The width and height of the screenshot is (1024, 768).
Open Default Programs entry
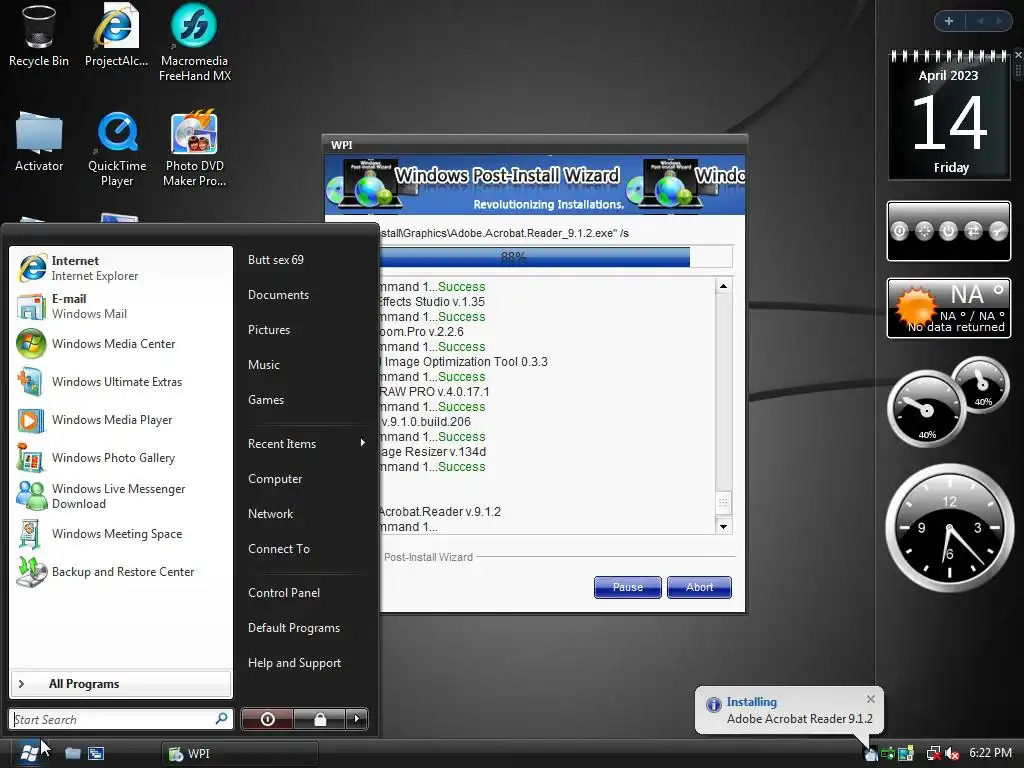294,628
